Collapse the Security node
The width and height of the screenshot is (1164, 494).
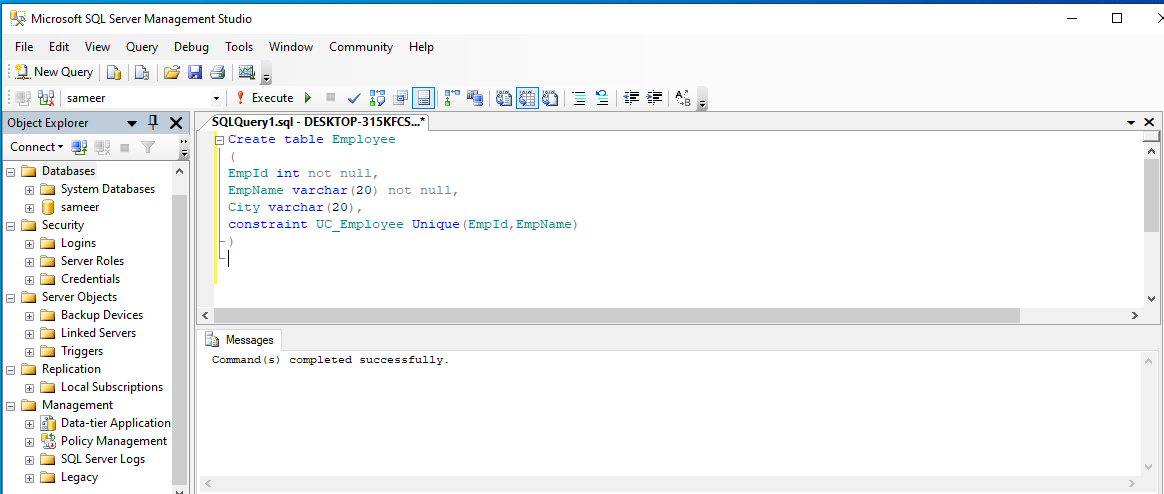point(10,225)
